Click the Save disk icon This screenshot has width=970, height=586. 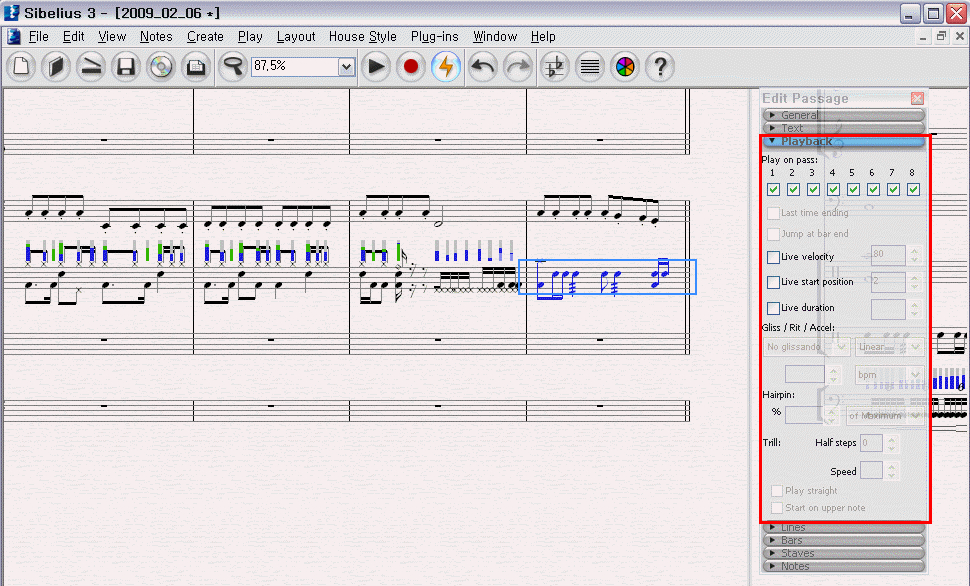coord(126,67)
